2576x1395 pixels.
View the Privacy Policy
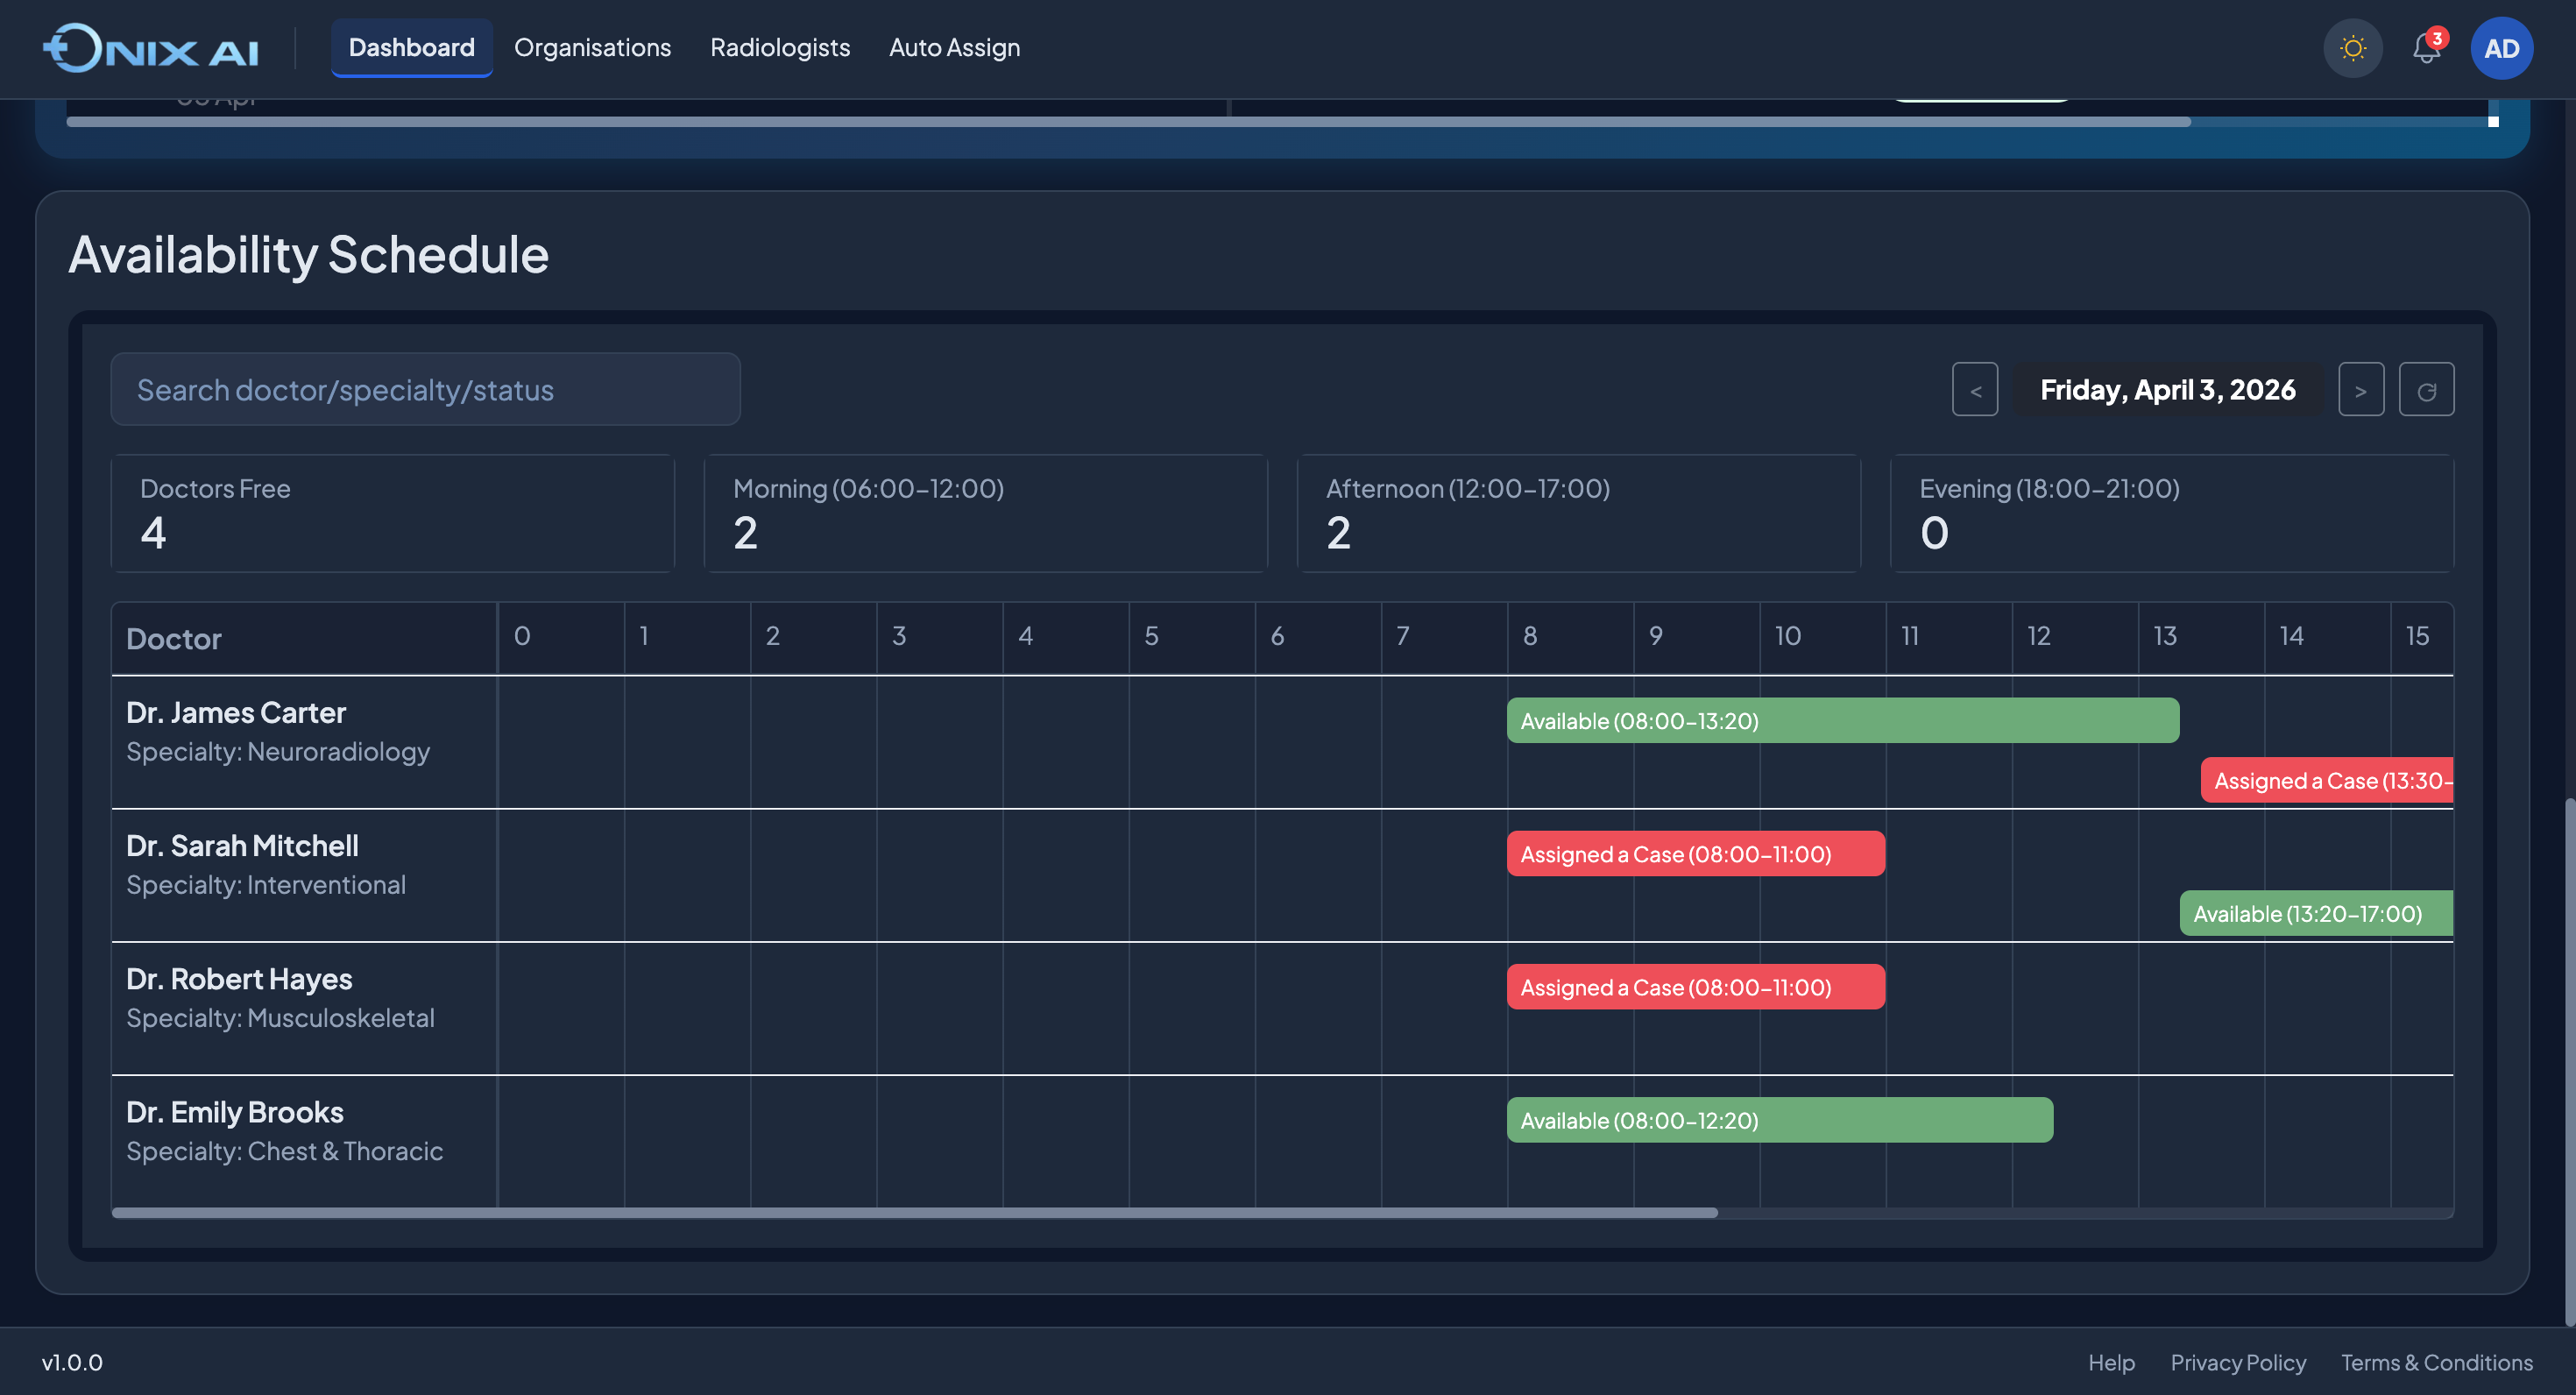2239,1362
